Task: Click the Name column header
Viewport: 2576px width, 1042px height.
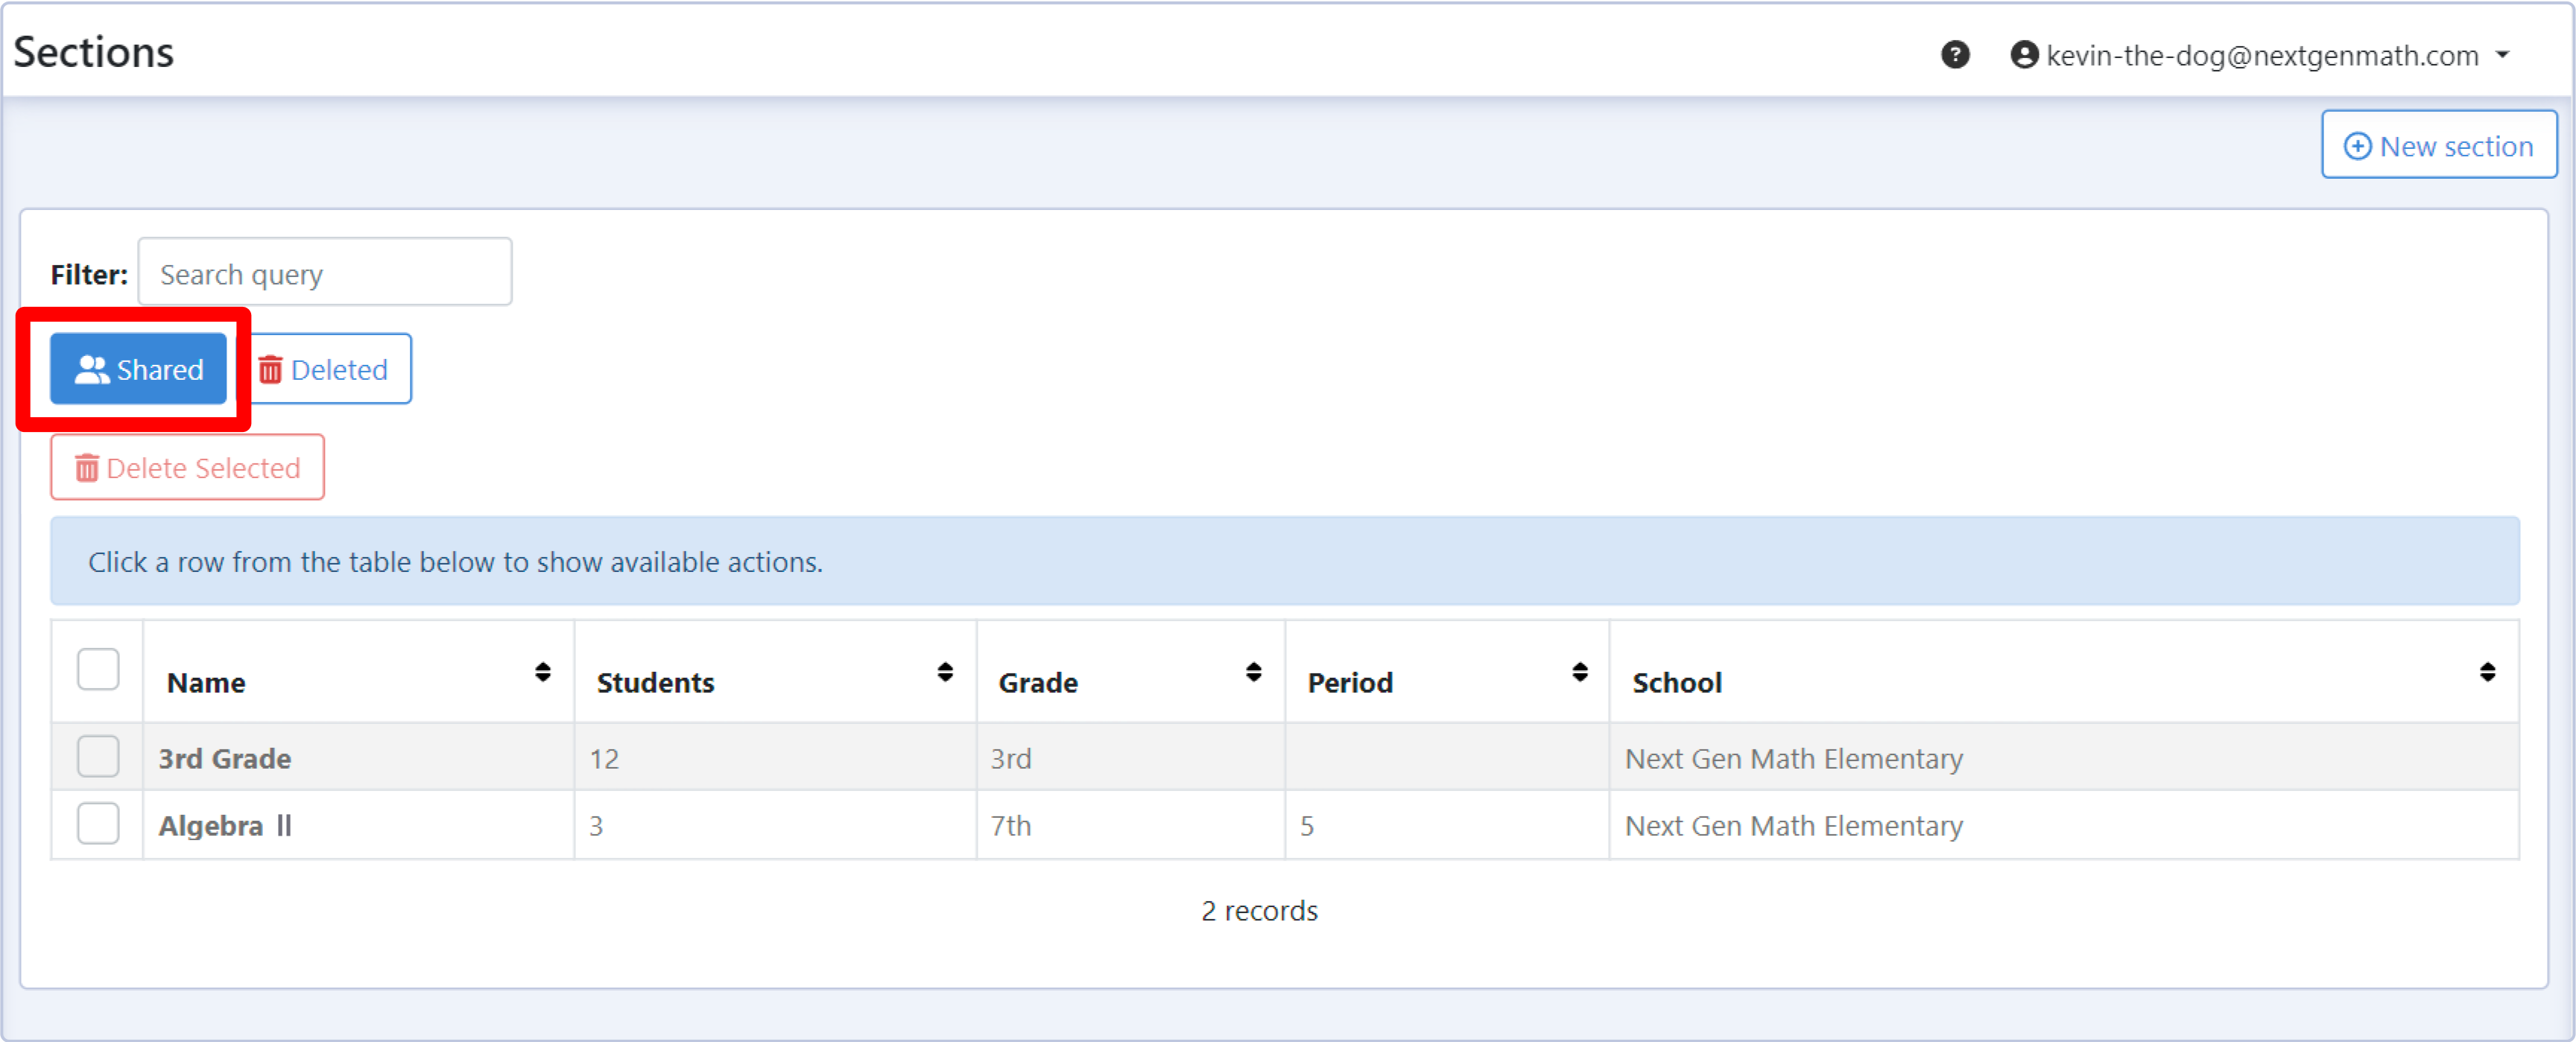Action: tap(359, 672)
